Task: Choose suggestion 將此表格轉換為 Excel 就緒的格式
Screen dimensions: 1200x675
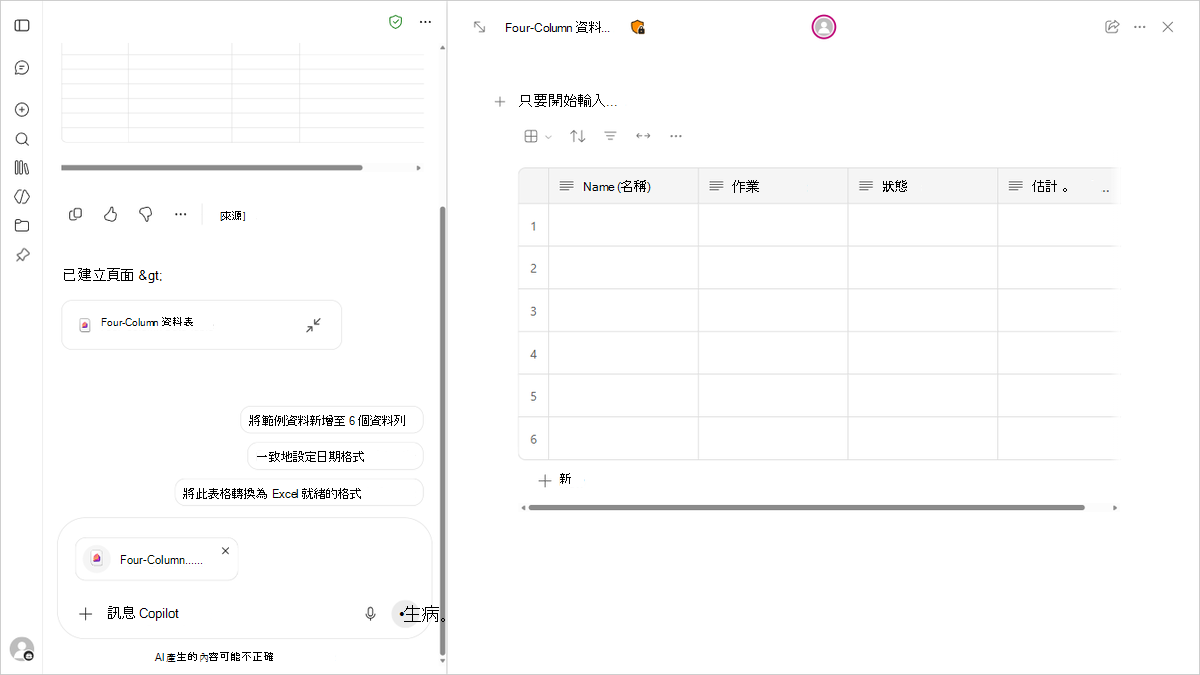Action: [299, 493]
